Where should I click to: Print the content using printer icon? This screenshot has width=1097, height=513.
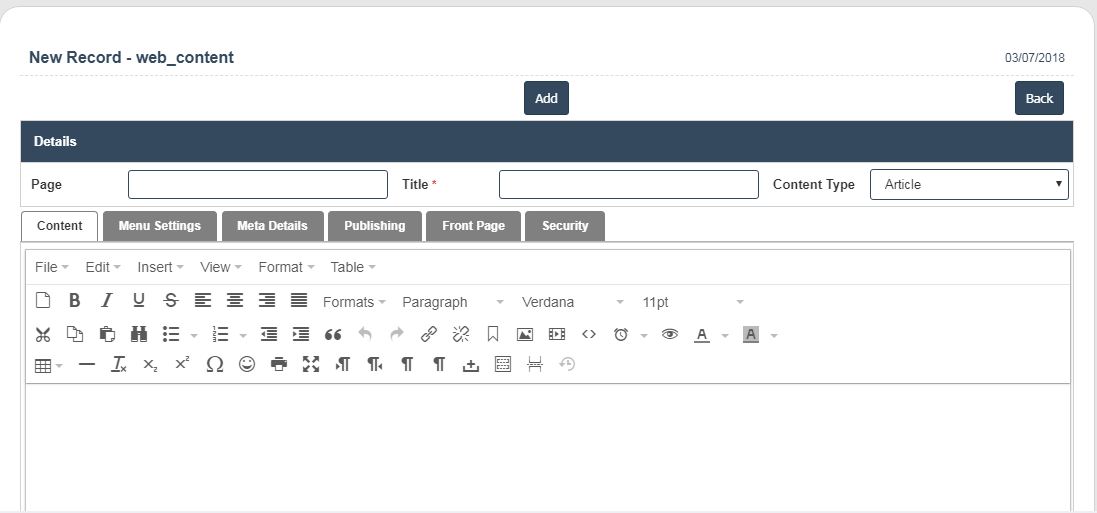(x=279, y=365)
